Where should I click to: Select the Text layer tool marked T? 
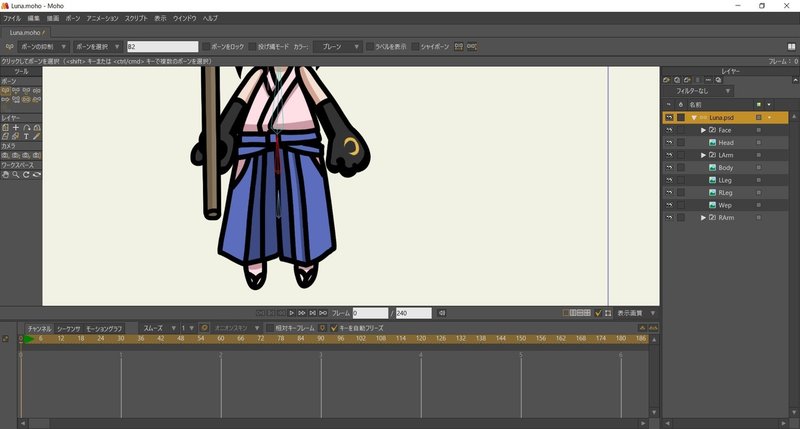click(26, 136)
